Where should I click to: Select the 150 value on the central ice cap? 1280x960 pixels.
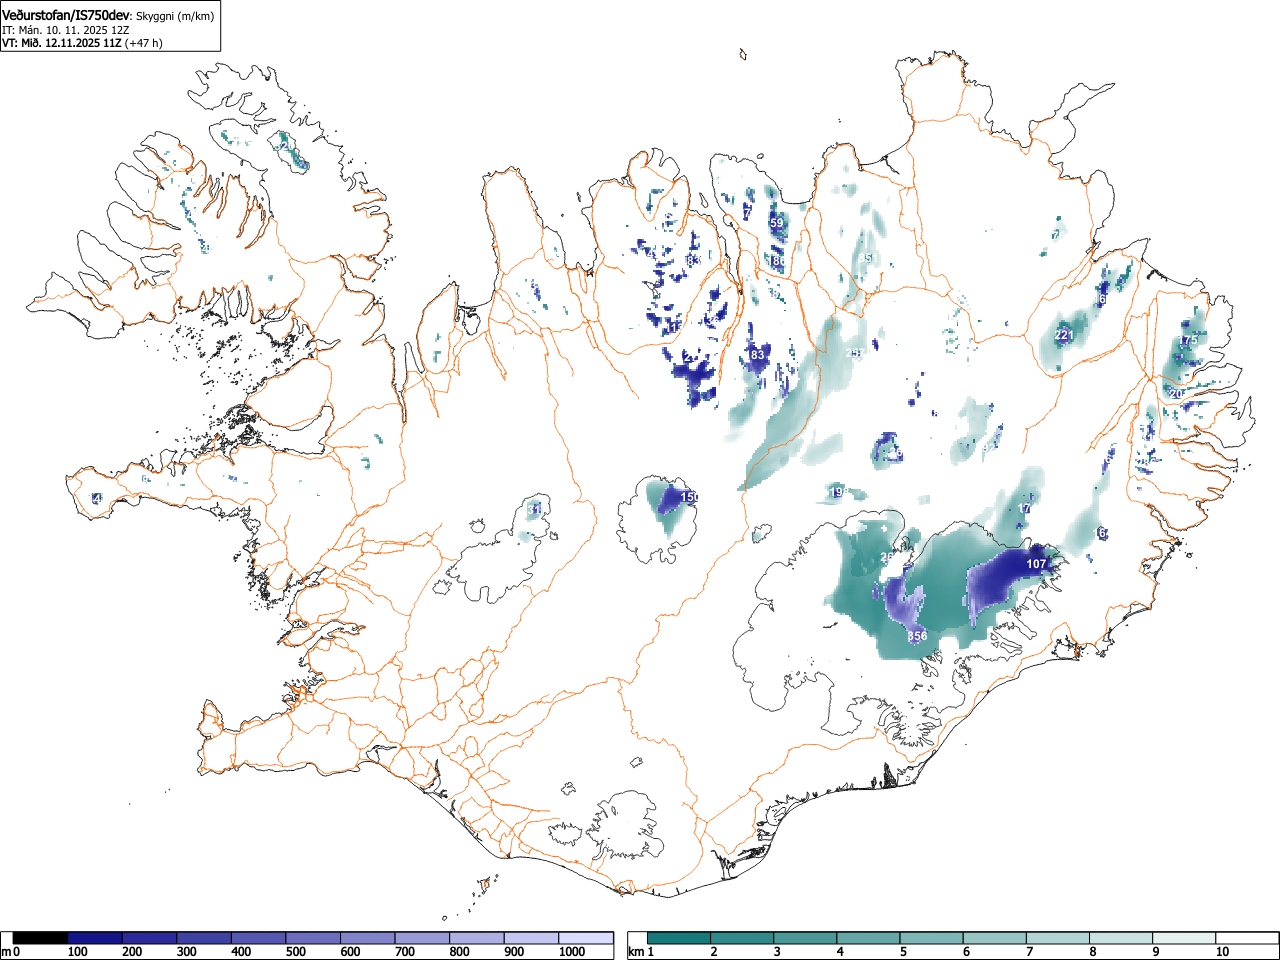click(690, 497)
